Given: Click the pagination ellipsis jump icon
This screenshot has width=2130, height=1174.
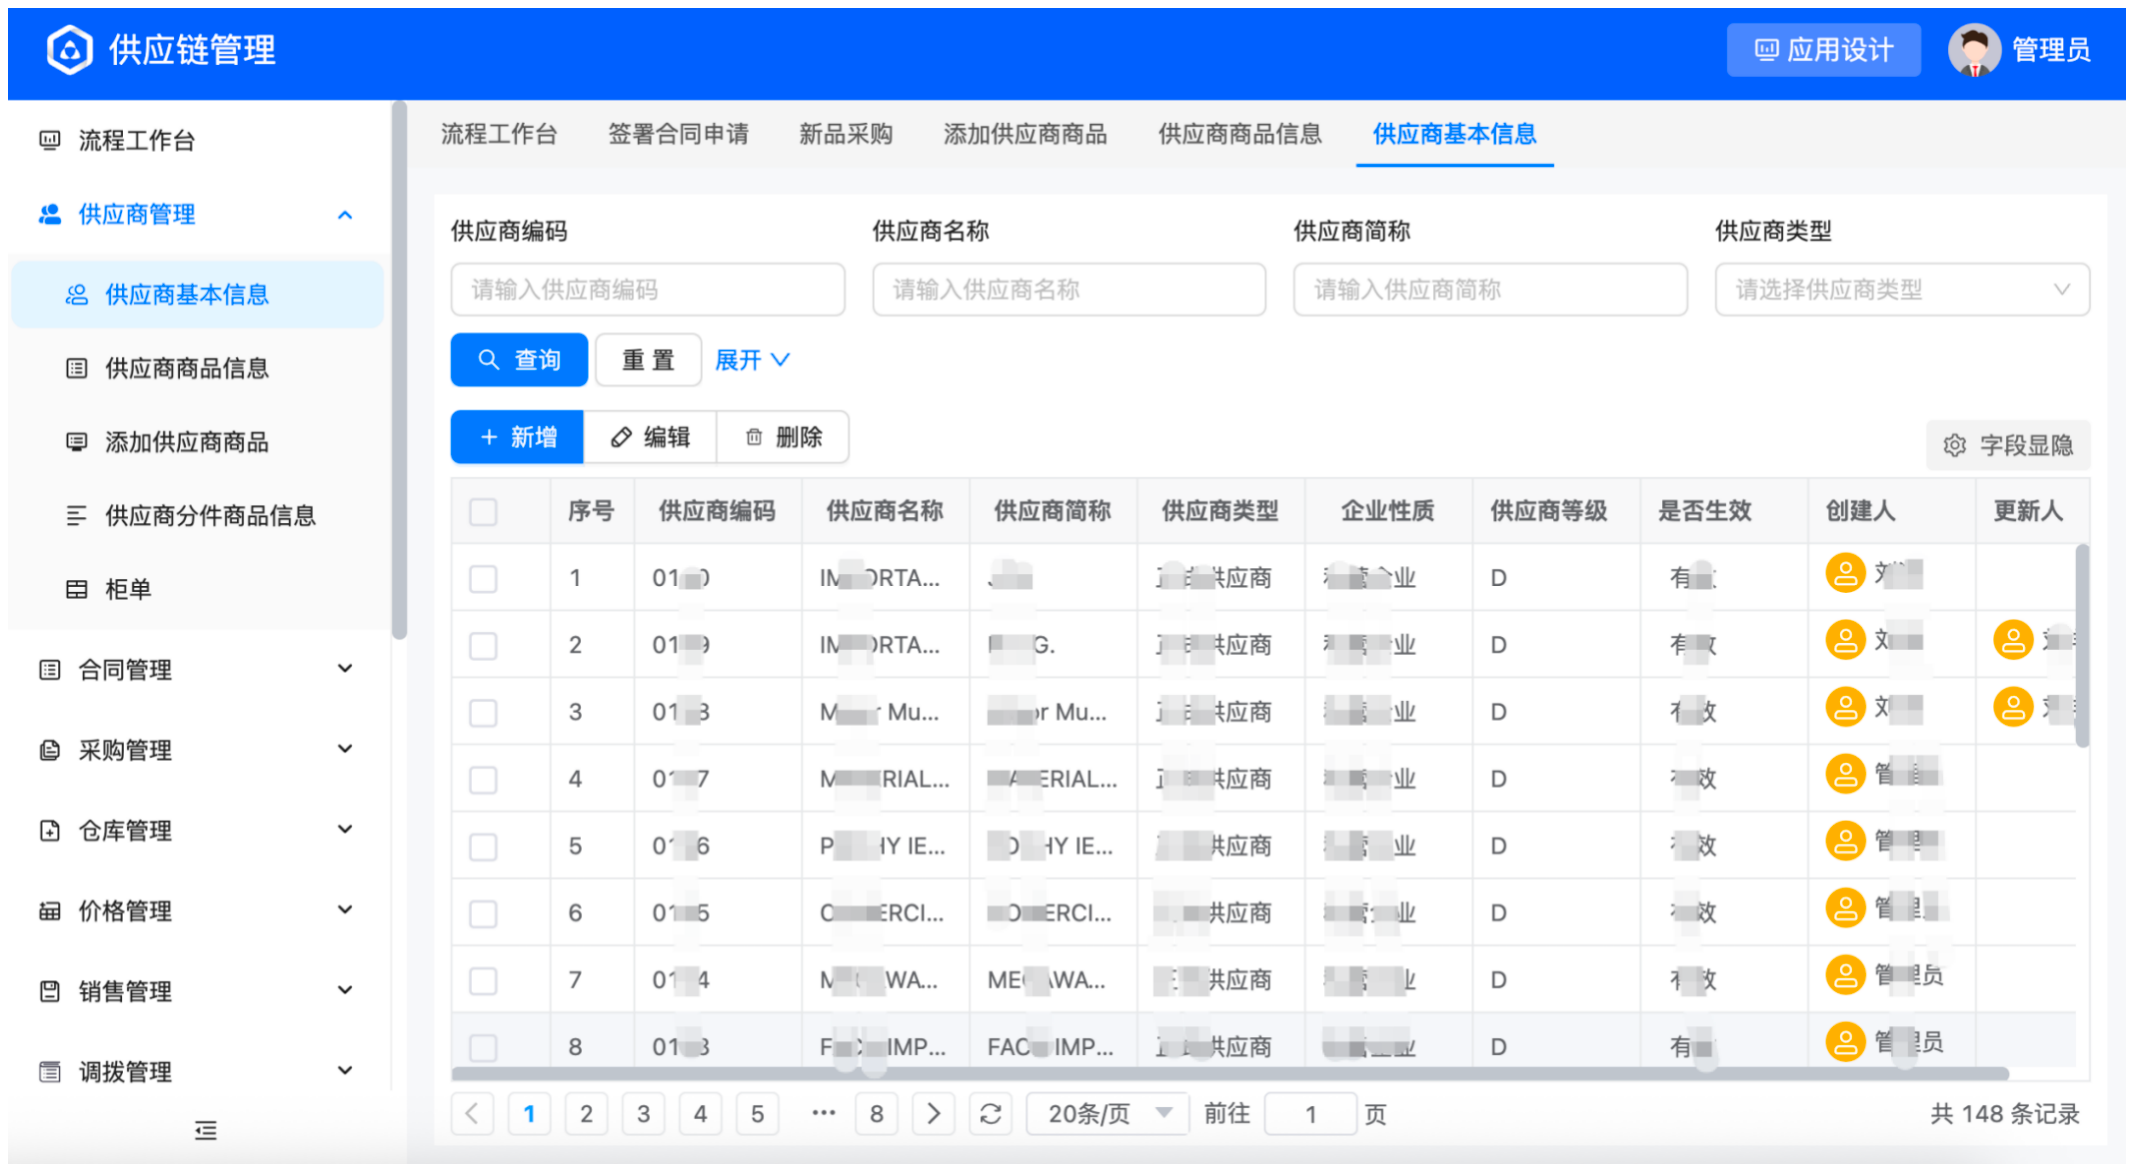Looking at the screenshot, I should pos(823,1113).
